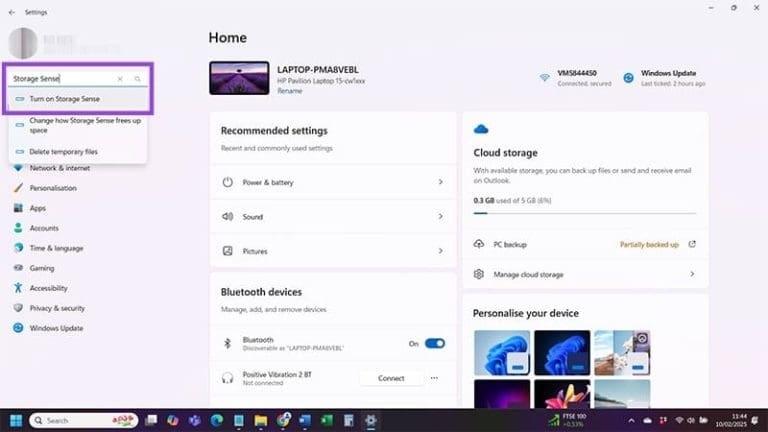Viewport: 768px width, 432px height.
Task: Select the beach landscape theme
Action: pyautogui.click(x=622, y=353)
